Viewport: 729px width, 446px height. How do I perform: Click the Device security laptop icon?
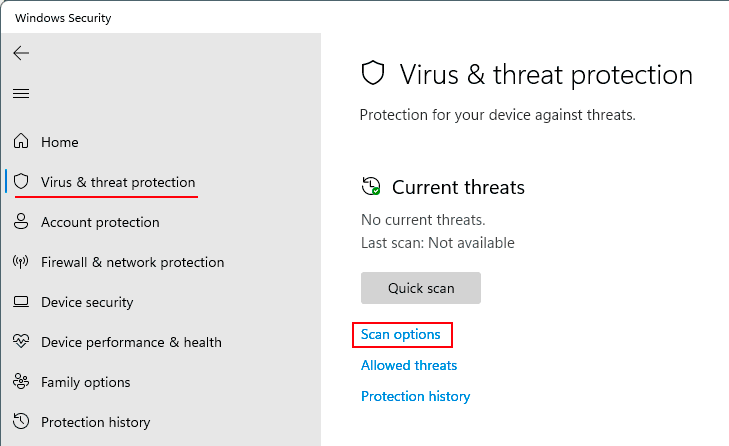[x=21, y=302]
